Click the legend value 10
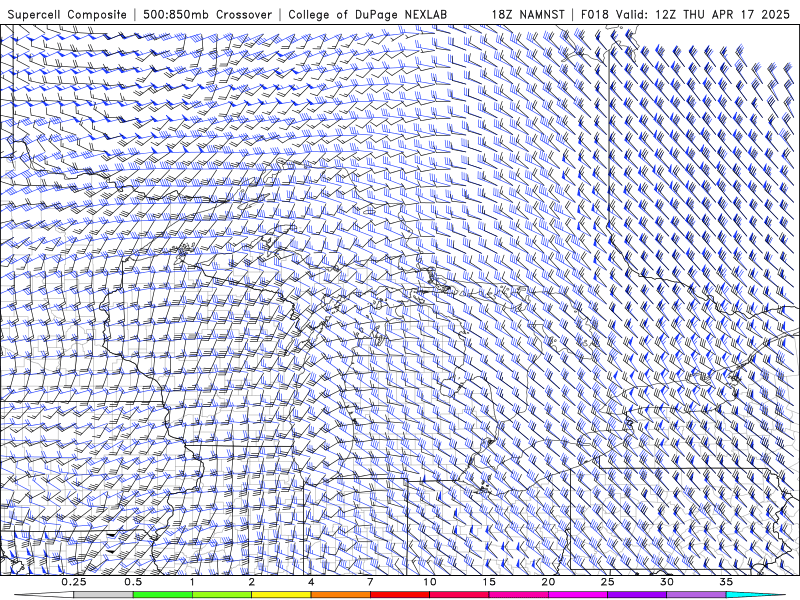 click(x=430, y=582)
